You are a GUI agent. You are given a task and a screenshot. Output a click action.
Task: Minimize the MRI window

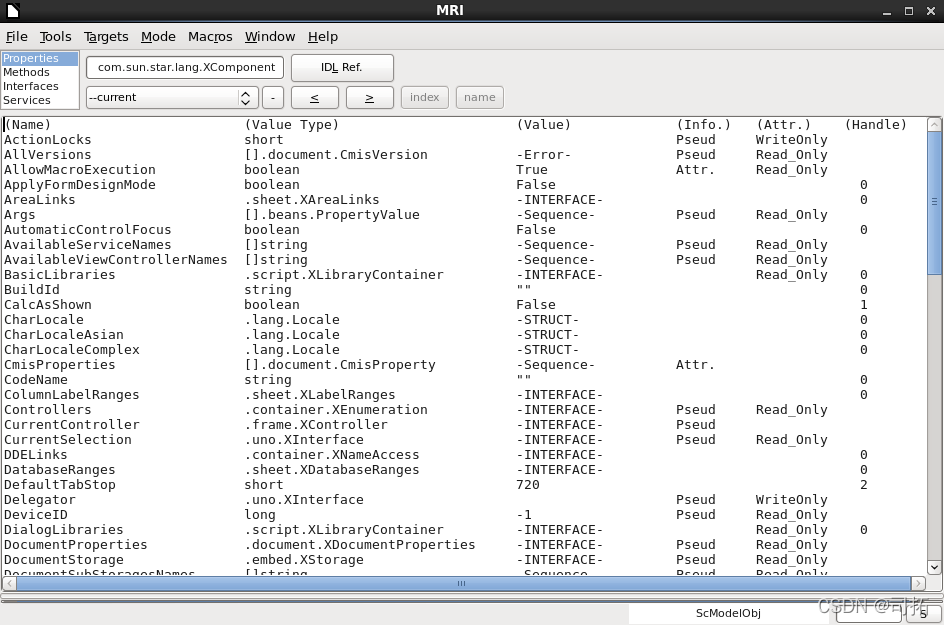coord(887,11)
